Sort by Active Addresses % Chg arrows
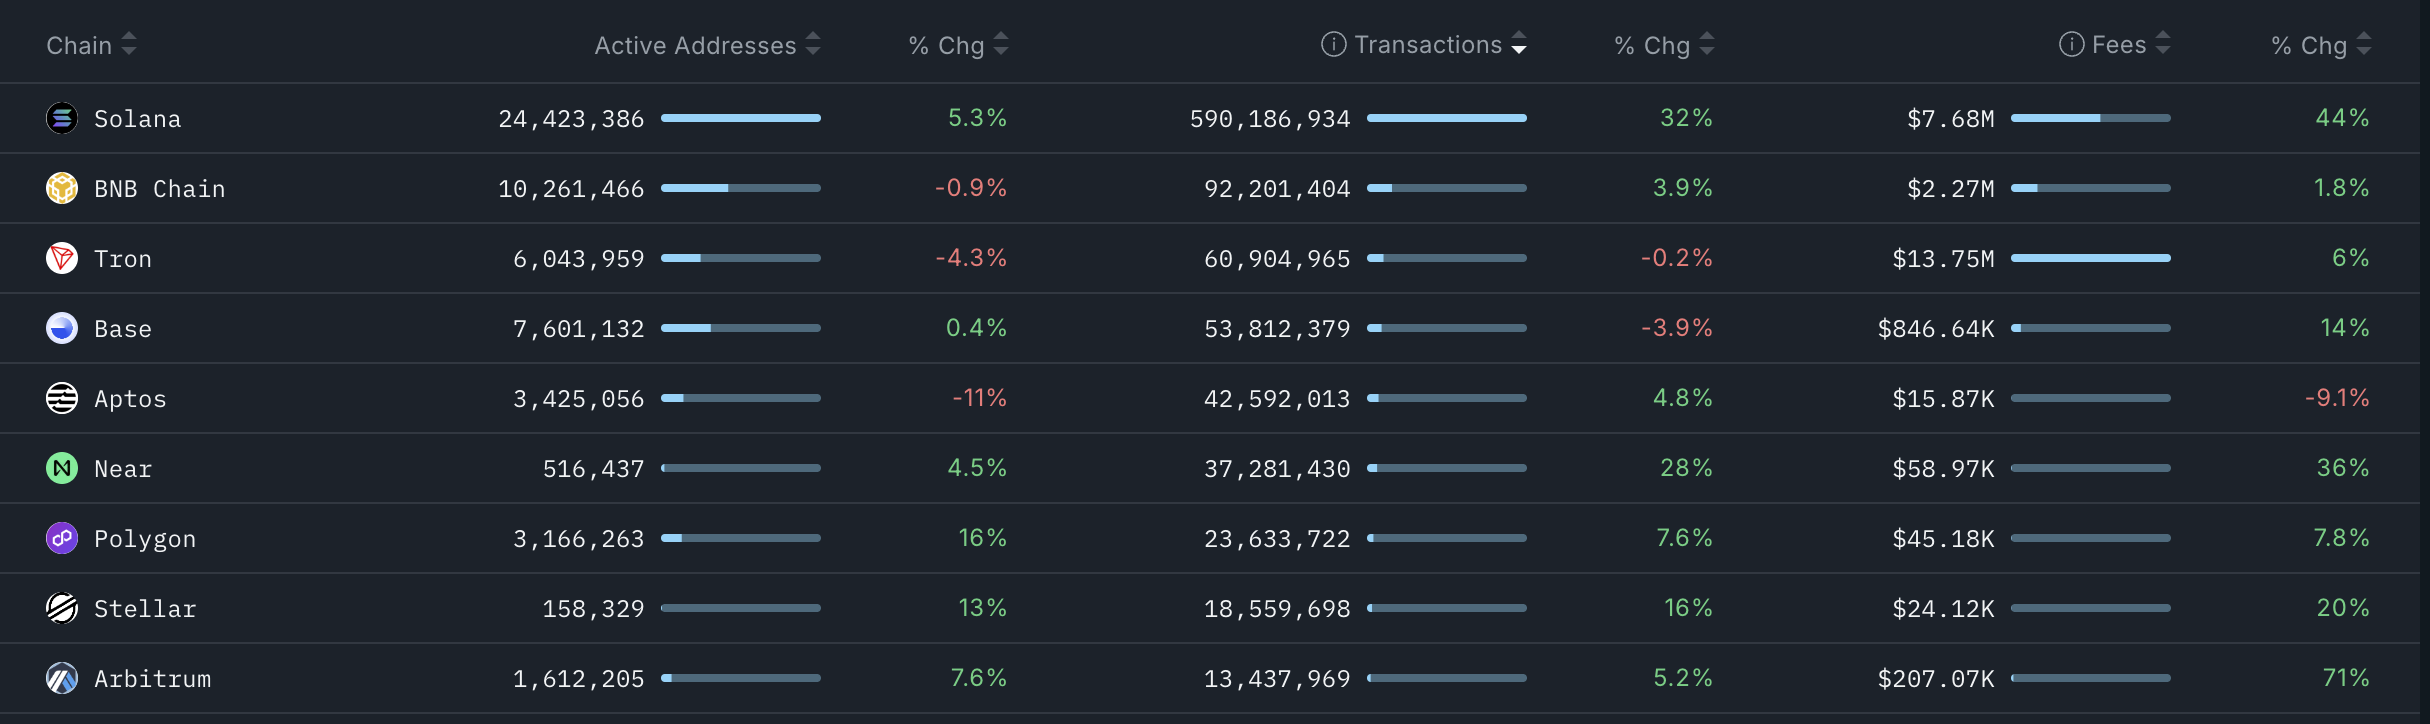This screenshot has height=724, width=2430. pos(1001,44)
